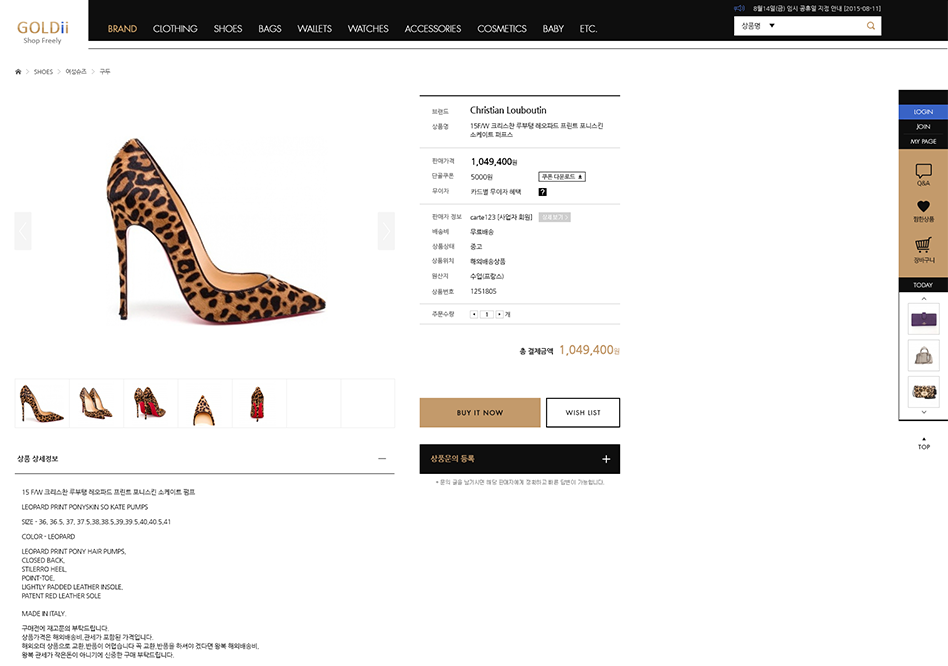Click the search magnifier icon
948x666 pixels.
pos(871,26)
